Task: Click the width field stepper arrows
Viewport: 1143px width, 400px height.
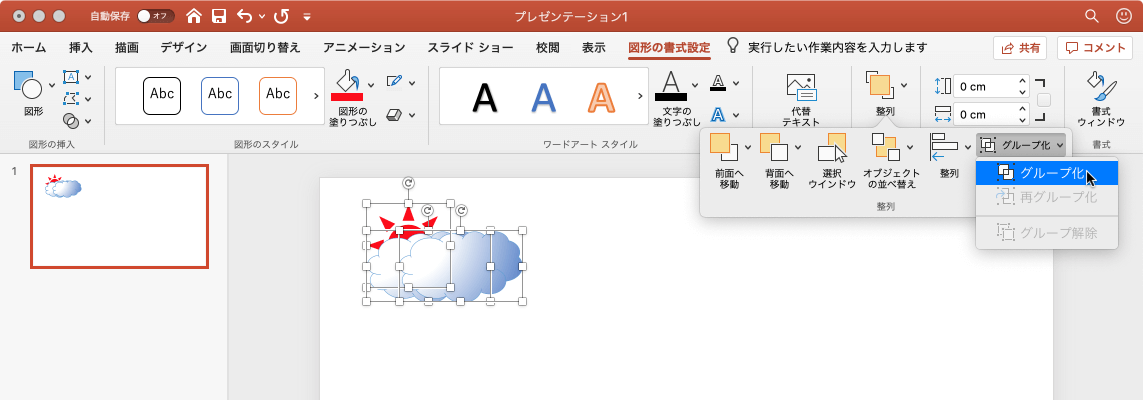Action: [x=1022, y=114]
